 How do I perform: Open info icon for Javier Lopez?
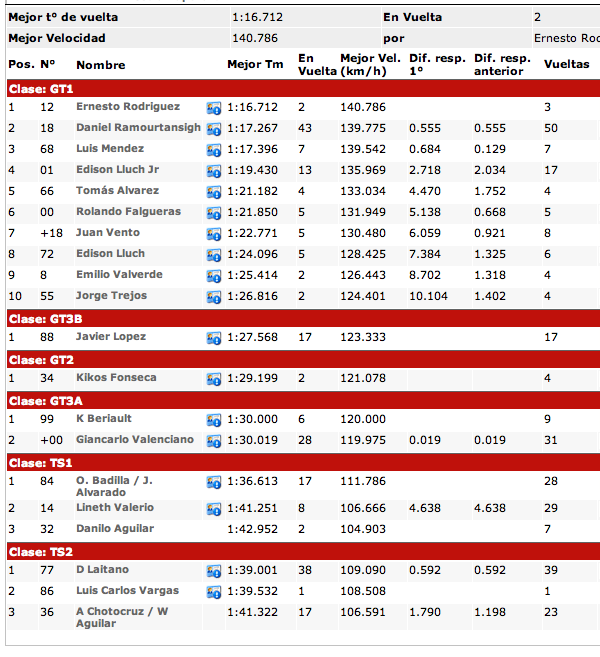pyautogui.click(x=213, y=338)
